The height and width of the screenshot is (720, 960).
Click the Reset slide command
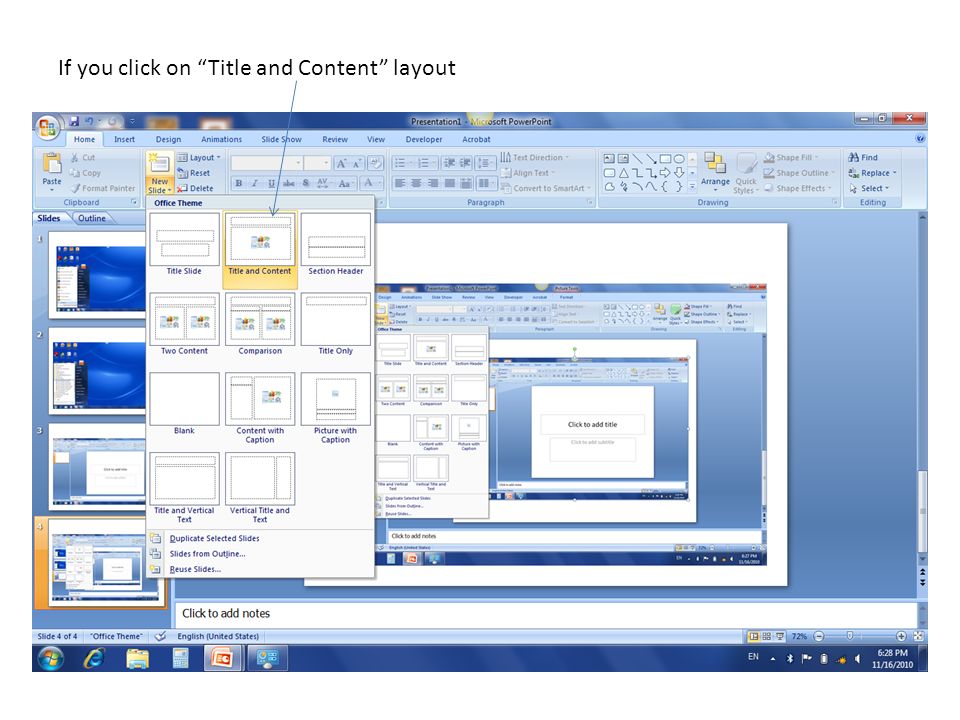(x=194, y=173)
